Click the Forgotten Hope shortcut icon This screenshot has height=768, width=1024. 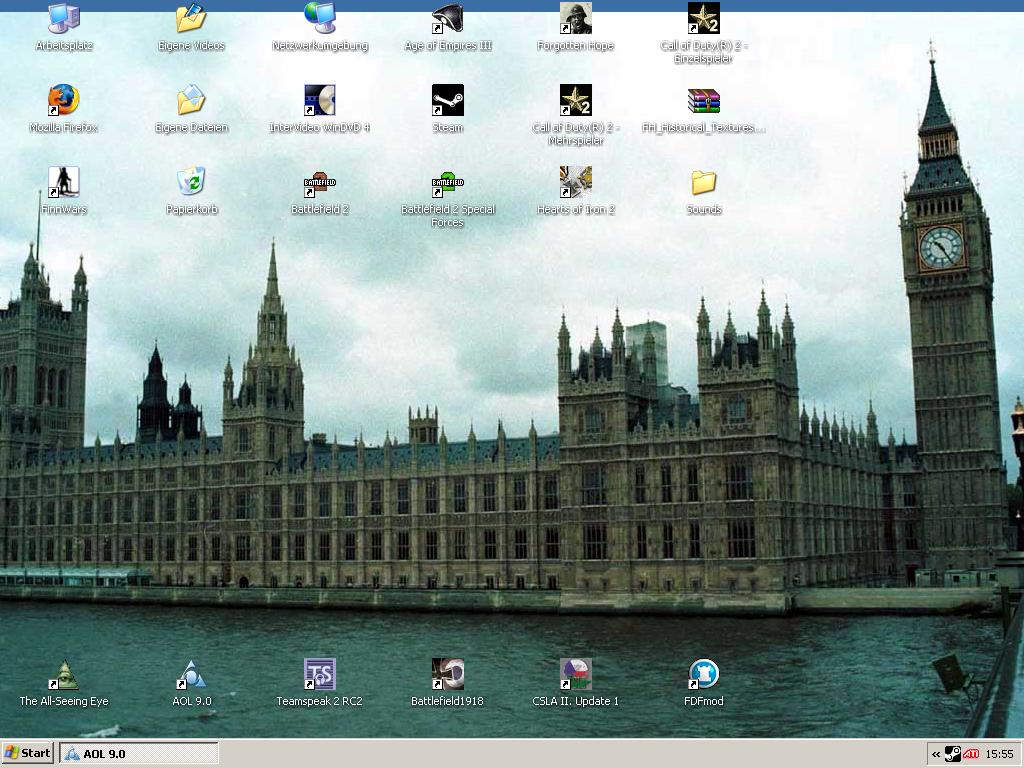coord(575,20)
